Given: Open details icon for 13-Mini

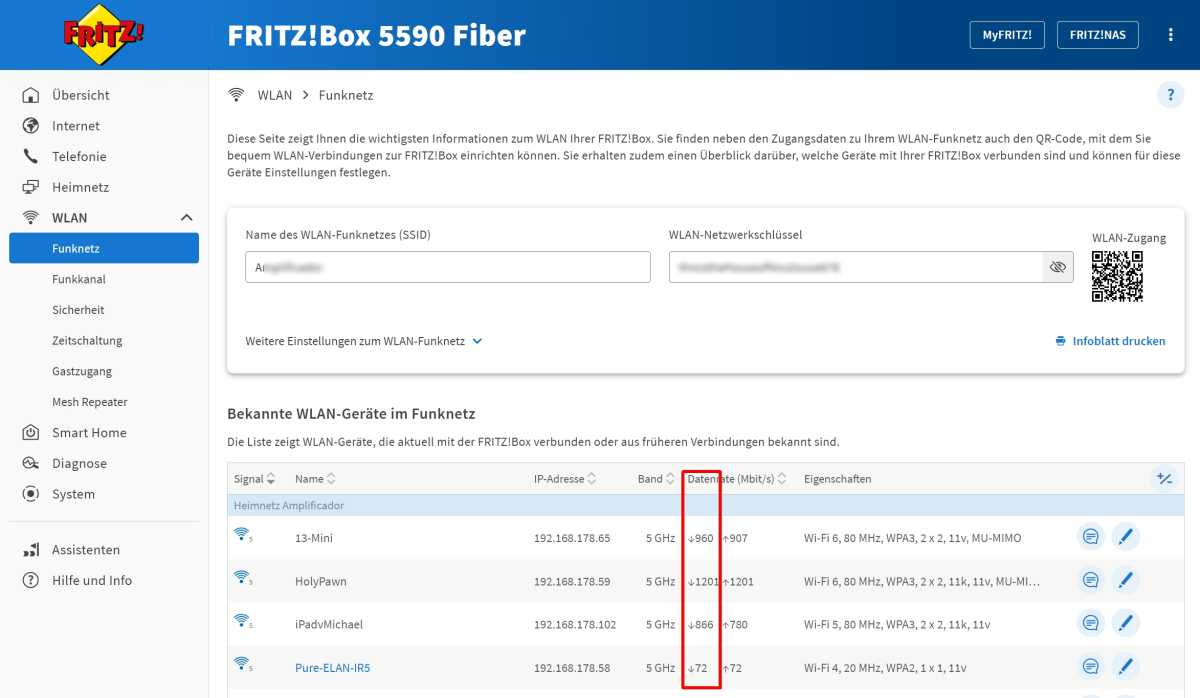Looking at the screenshot, I should coord(1091,538).
